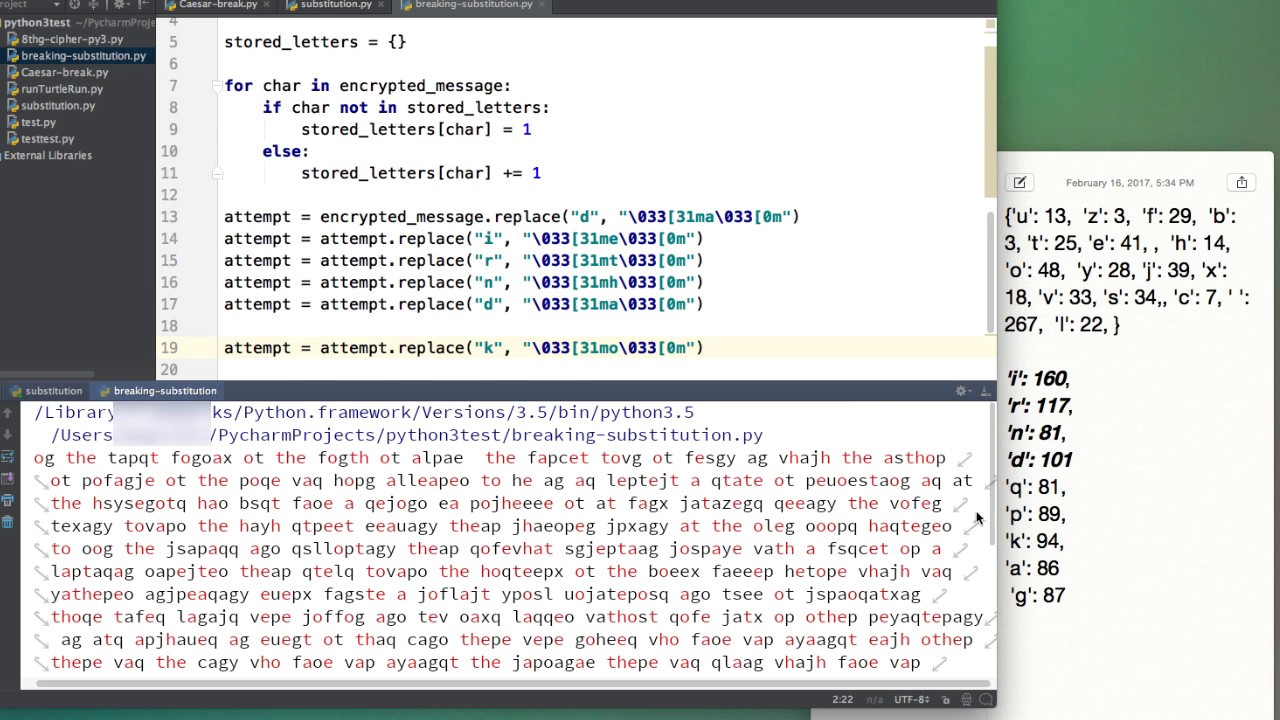Image resolution: width=1280 pixels, height=720 pixels.
Task: Click the speech bubble icon in status bar
Action: 985,700
